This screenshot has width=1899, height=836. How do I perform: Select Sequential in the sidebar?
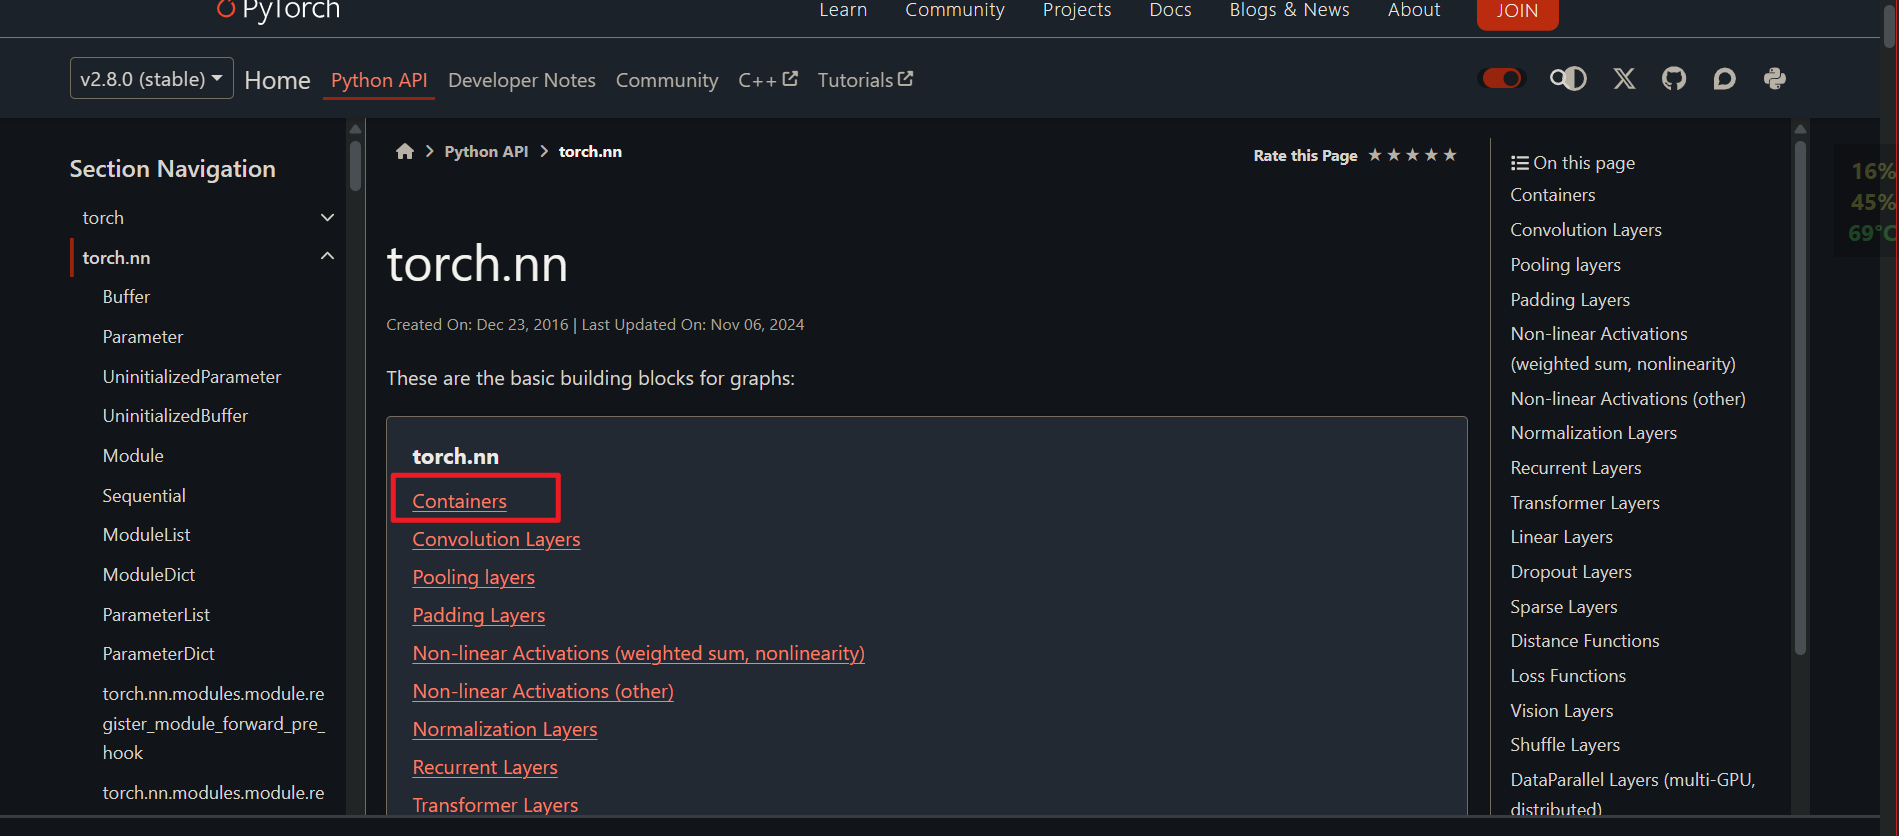144,496
